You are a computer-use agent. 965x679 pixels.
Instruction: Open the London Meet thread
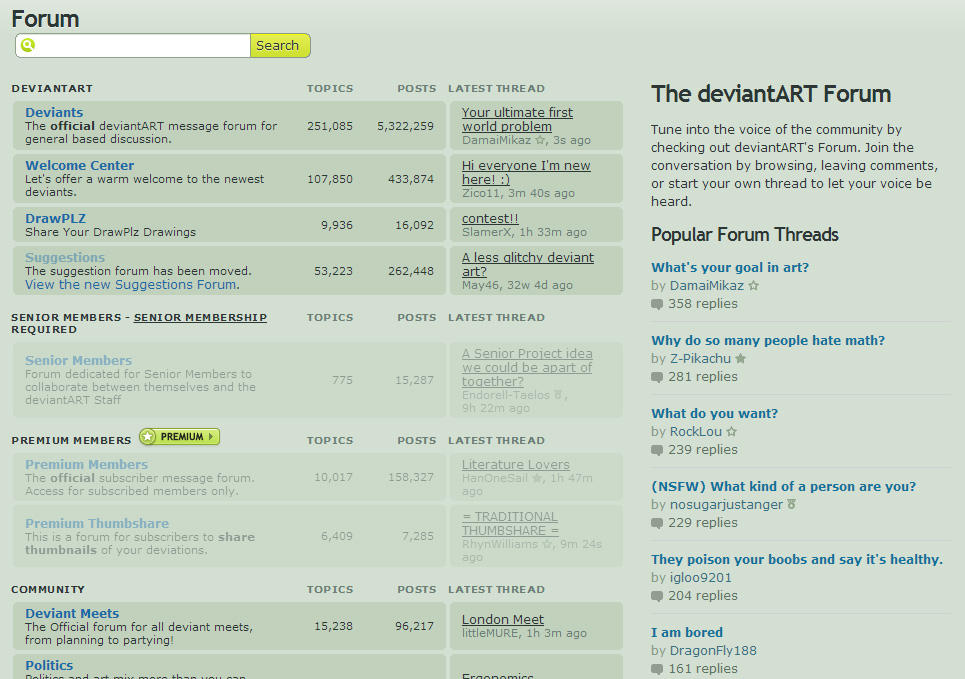coord(503,619)
